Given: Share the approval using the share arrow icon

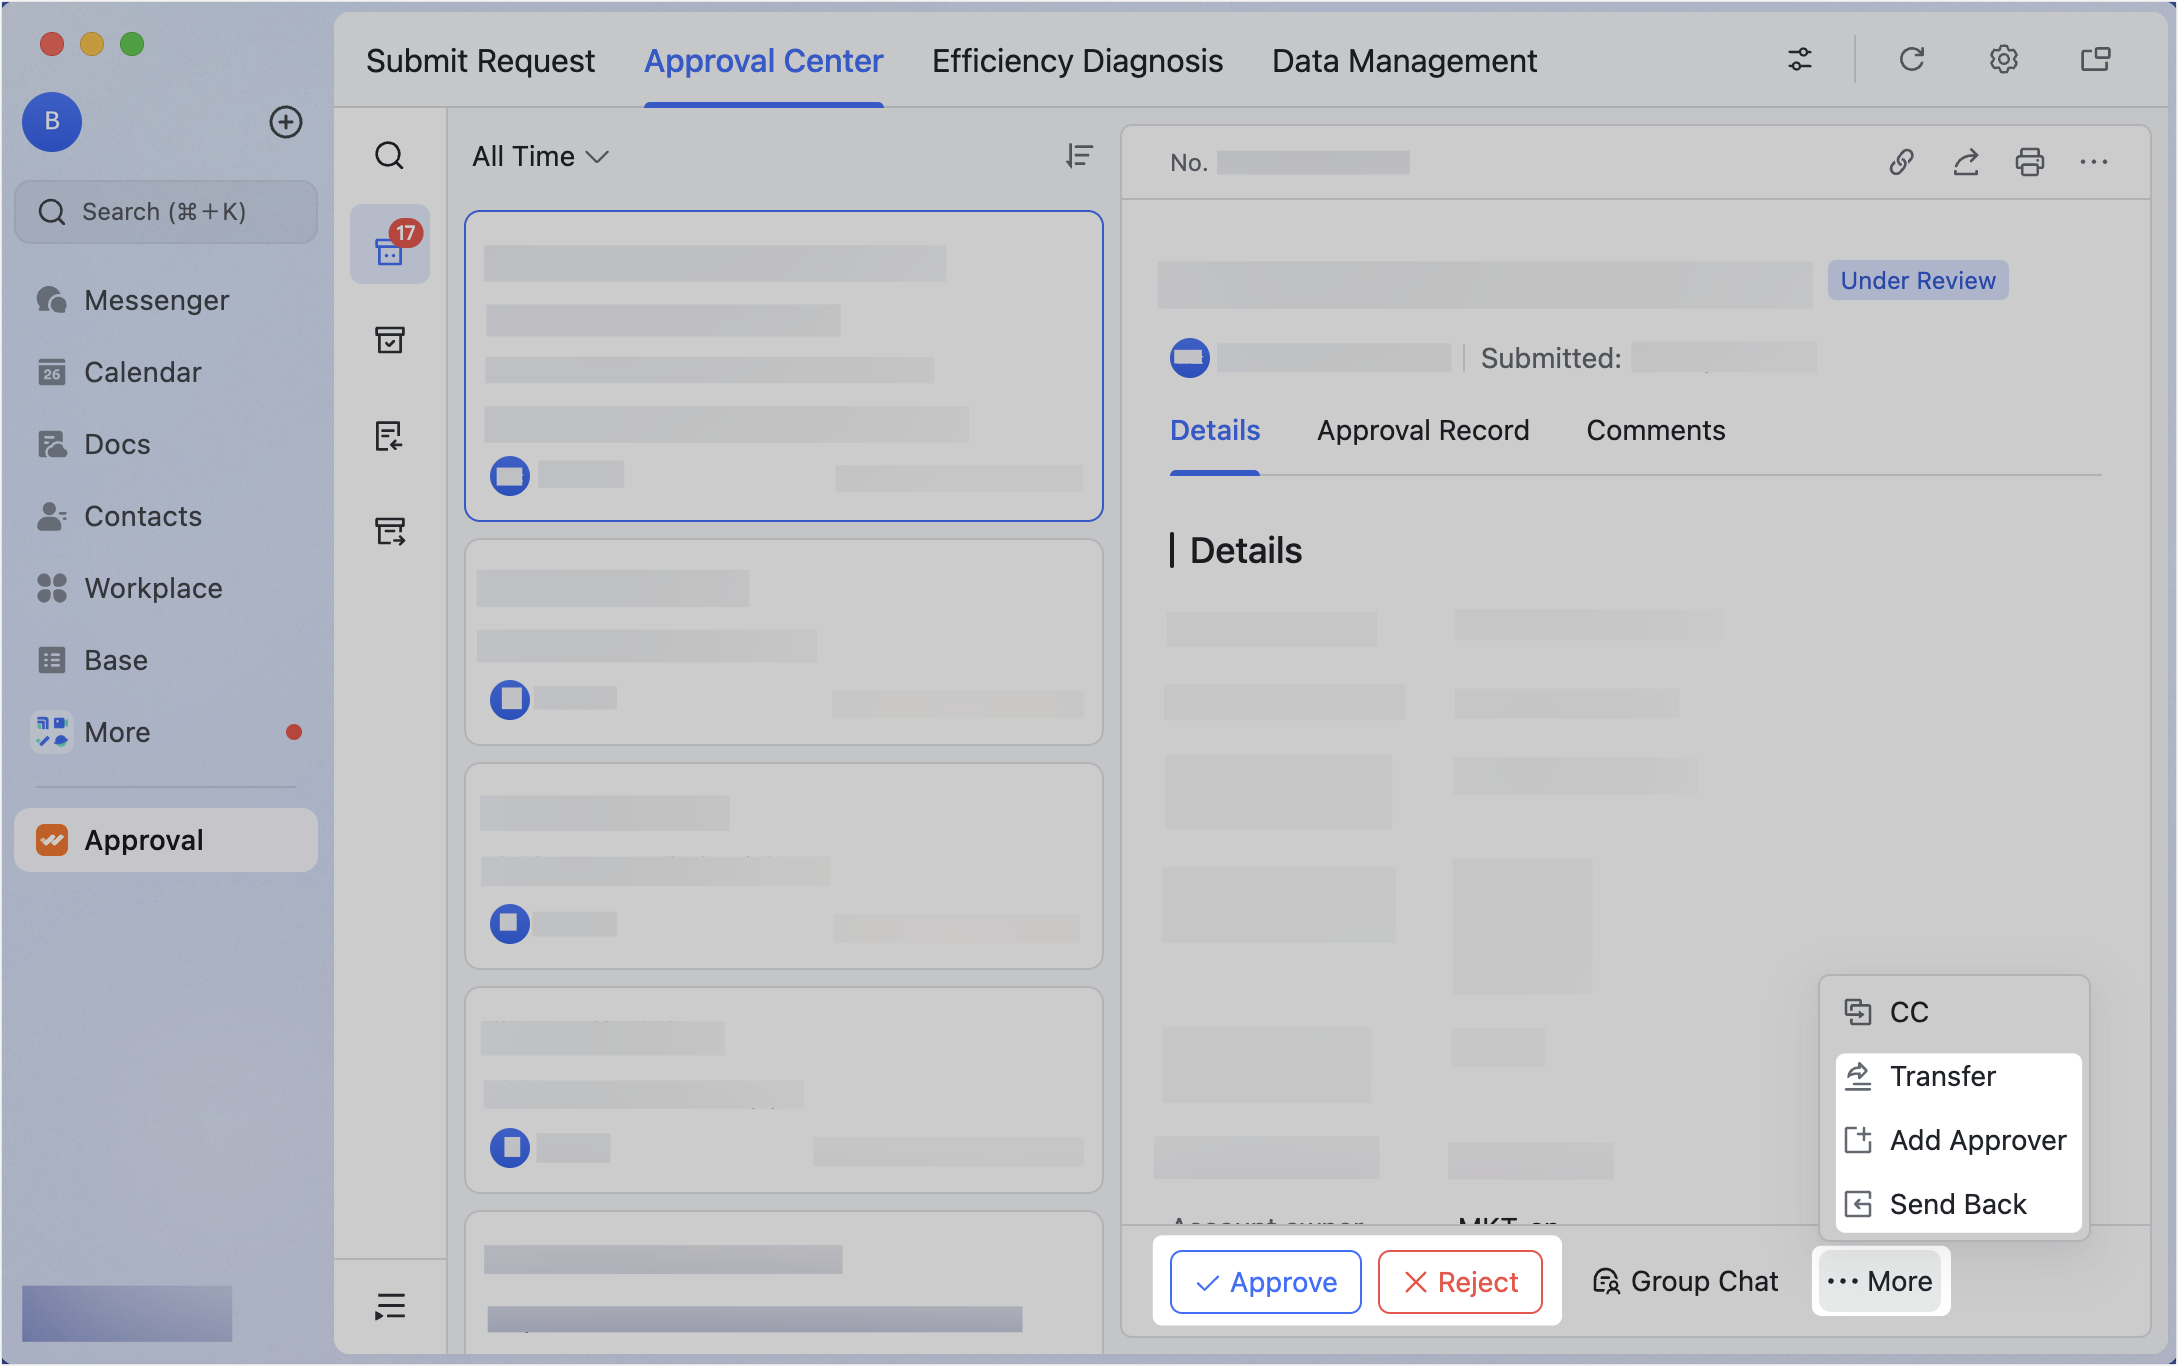Looking at the screenshot, I should click(x=1965, y=162).
